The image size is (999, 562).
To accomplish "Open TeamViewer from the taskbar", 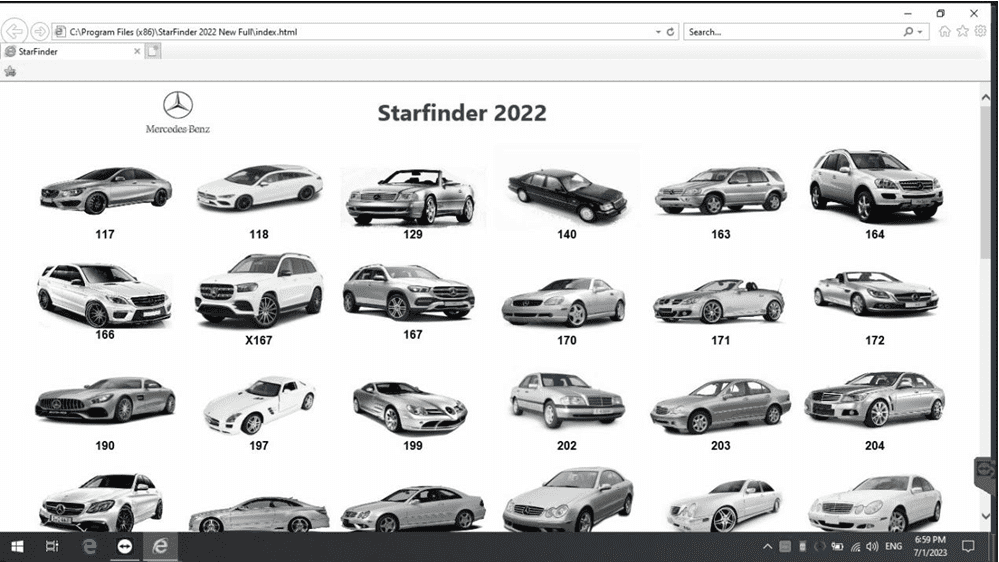I will click(x=125, y=546).
